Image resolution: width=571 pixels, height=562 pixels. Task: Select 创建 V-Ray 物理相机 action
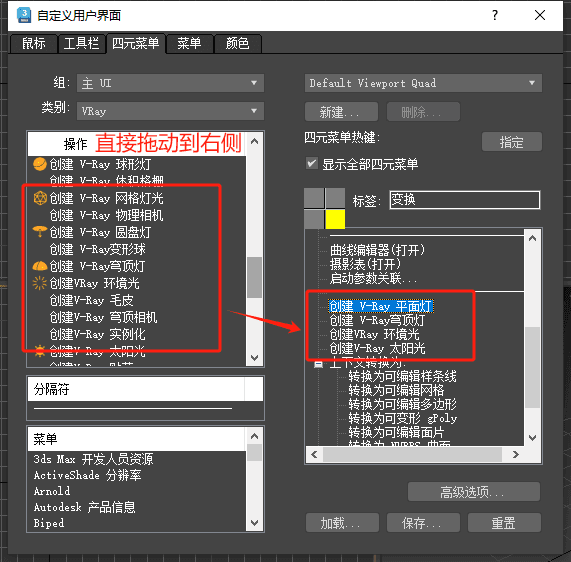pyautogui.click(x=106, y=215)
